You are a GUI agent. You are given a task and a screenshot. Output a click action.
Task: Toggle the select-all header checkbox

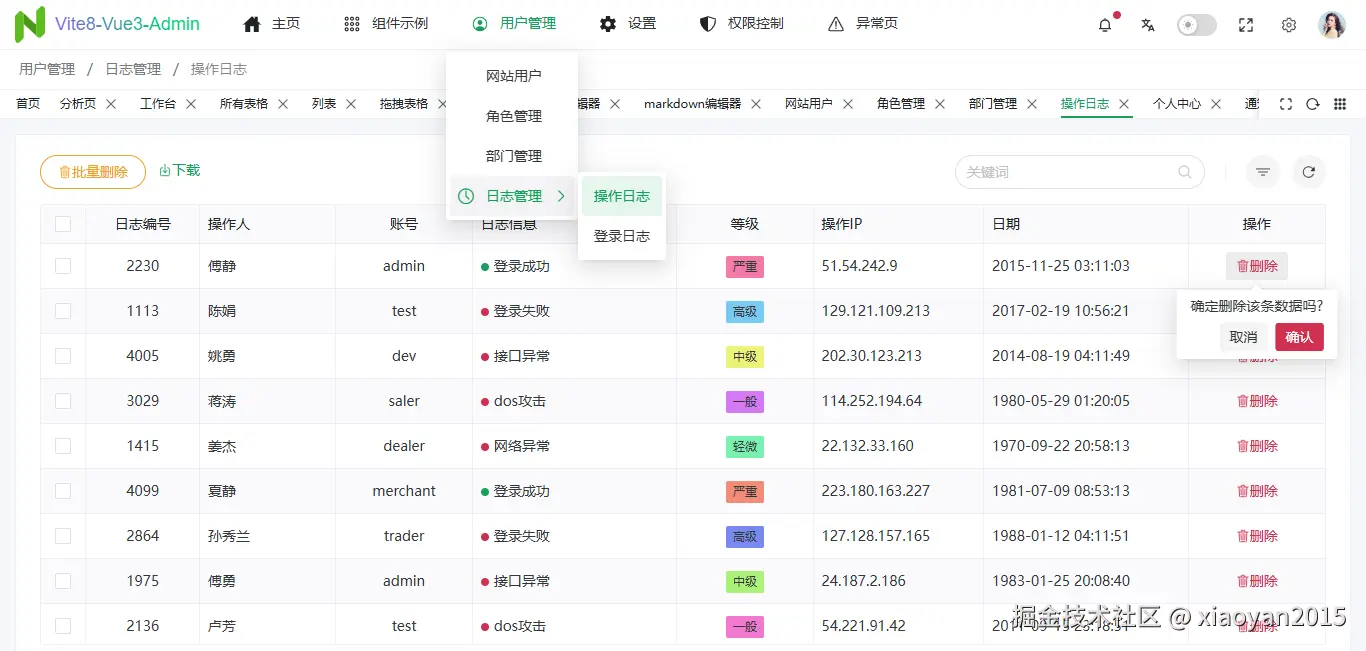pyautogui.click(x=63, y=224)
